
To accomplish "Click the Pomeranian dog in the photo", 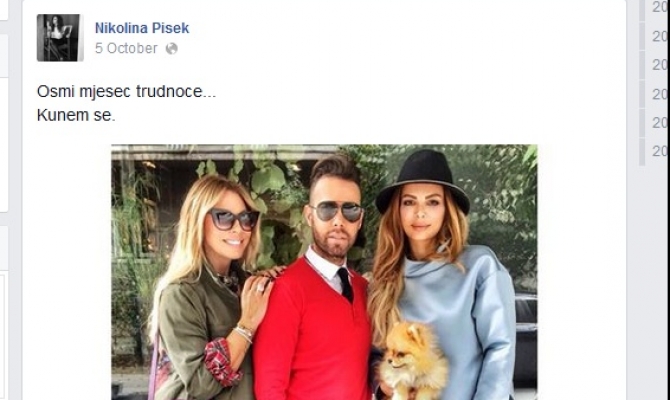I will pos(412,361).
